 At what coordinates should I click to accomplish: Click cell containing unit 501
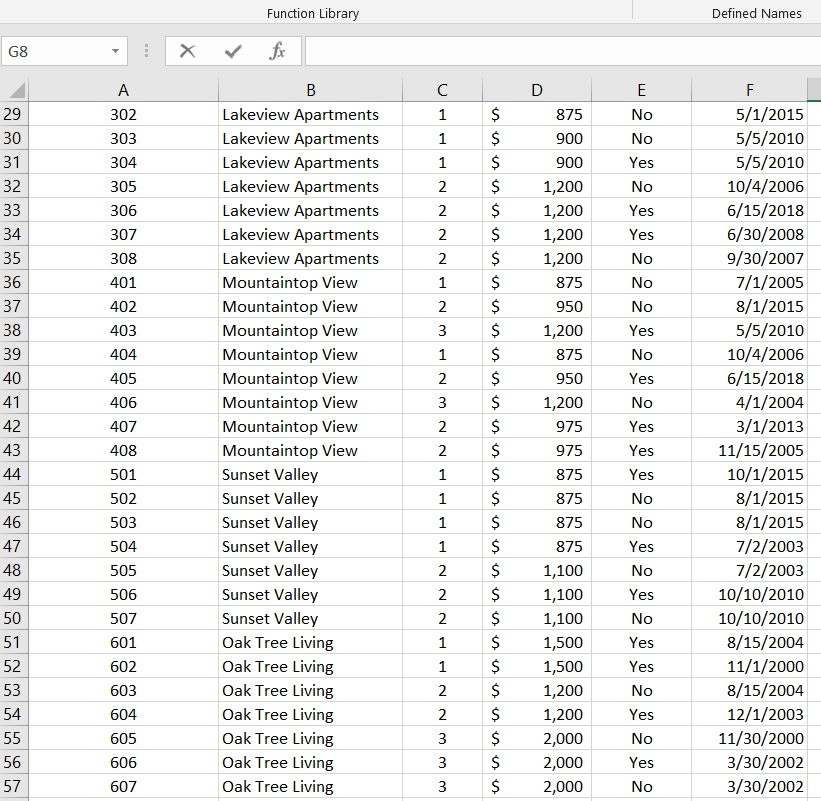point(124,474)
